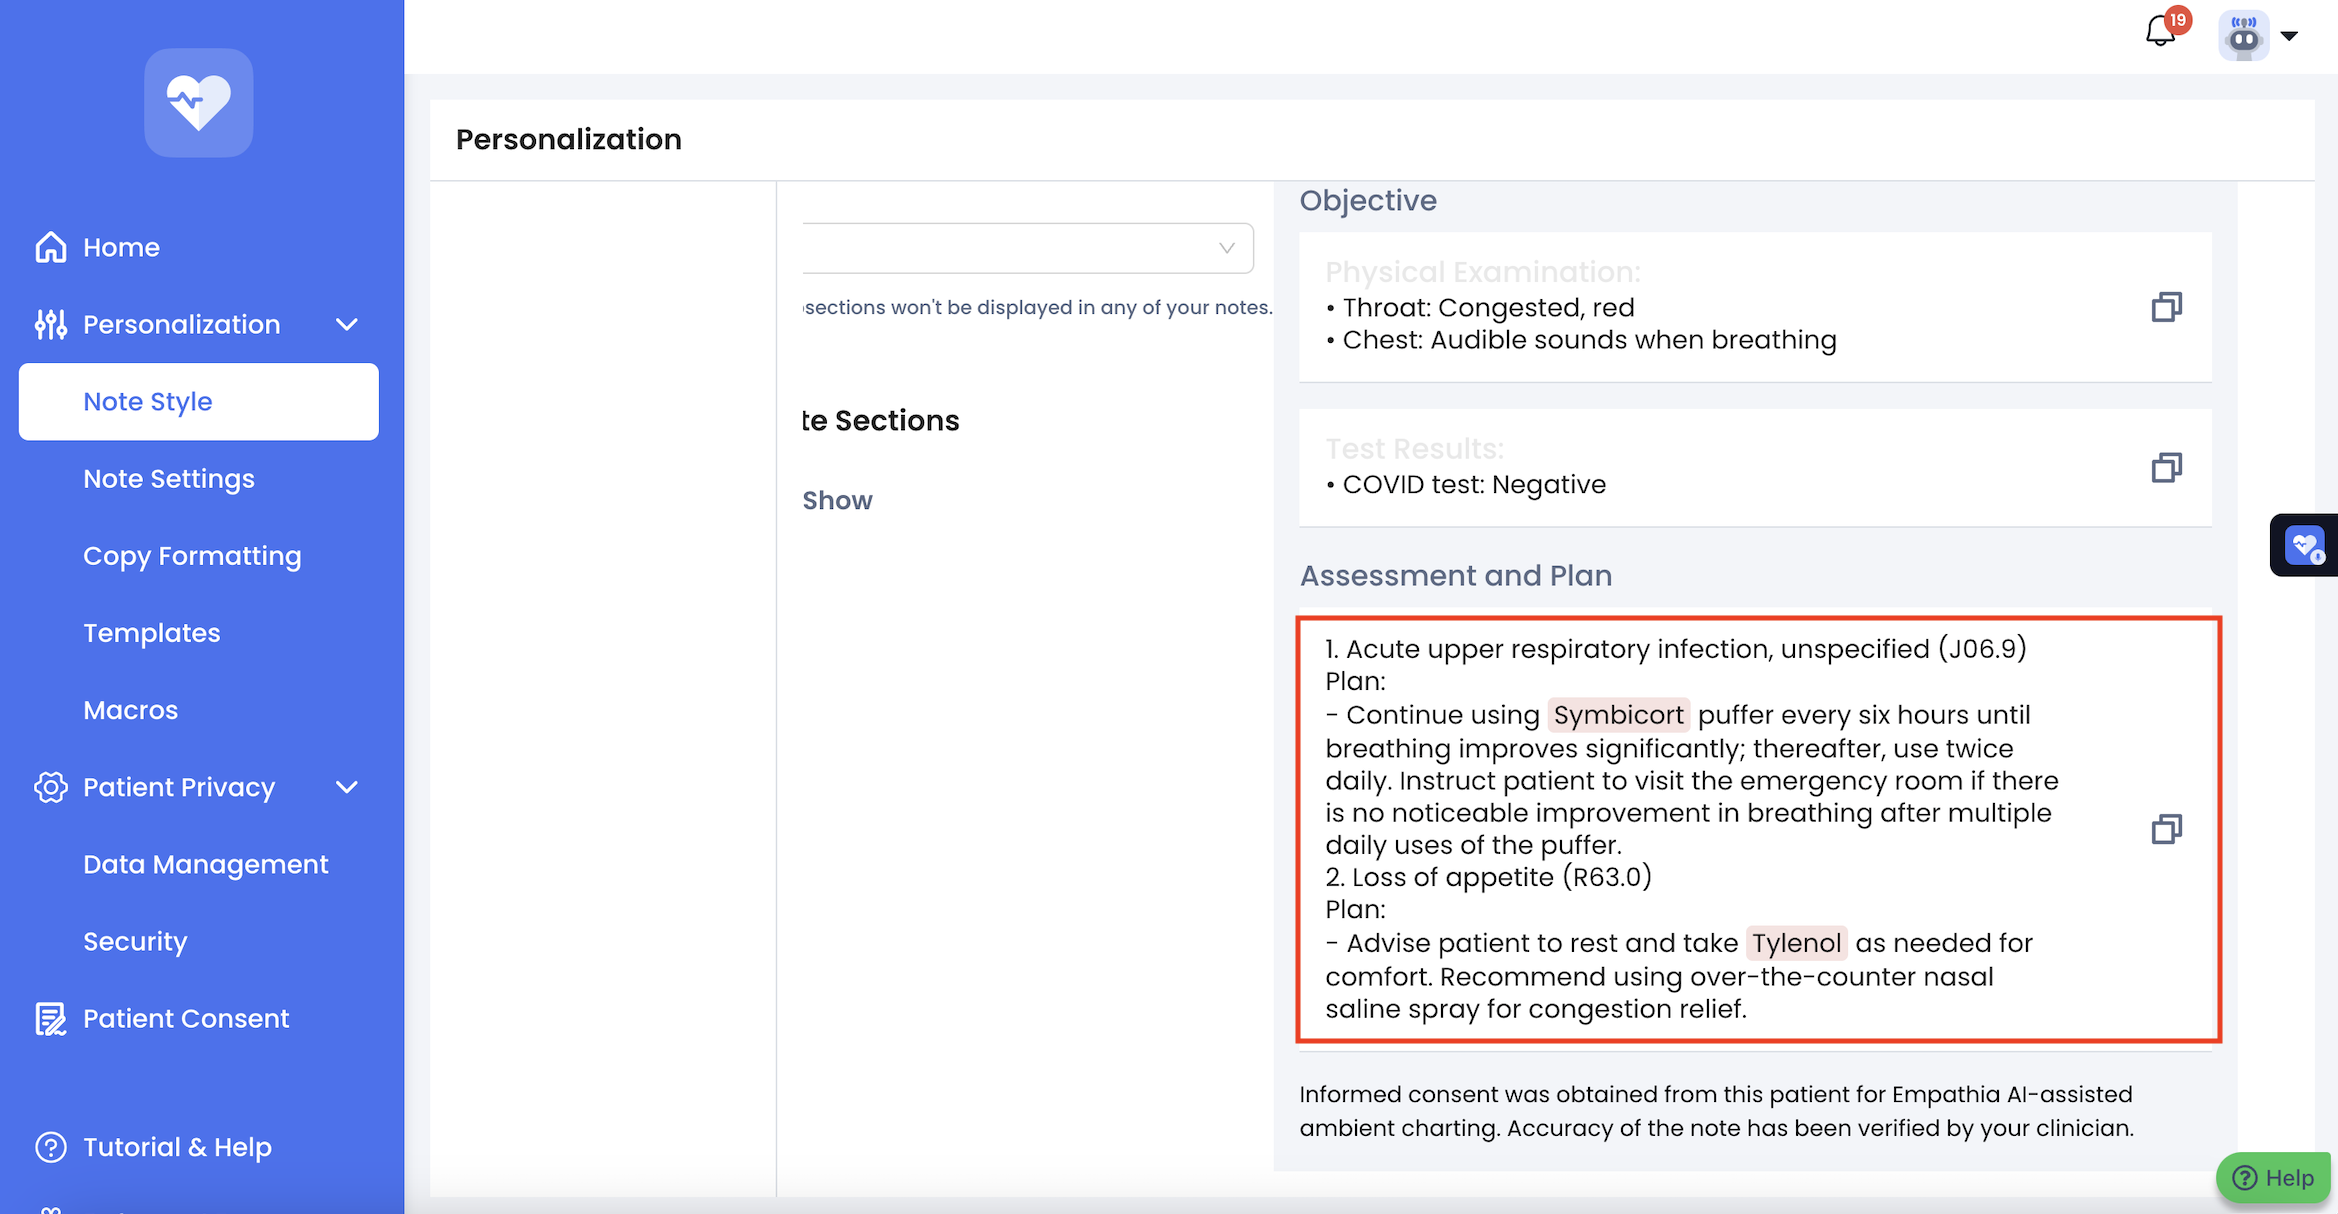Open Tutorial & Help
Viewport: 2338px width, 1214px height.
pyautogui.click(x=177, y=1147)
